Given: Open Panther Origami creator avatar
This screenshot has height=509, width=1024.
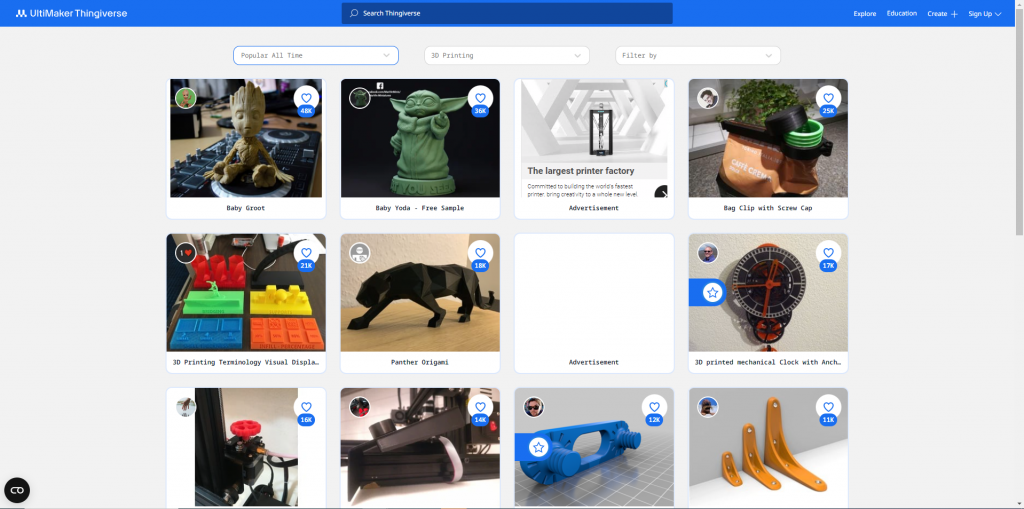Looking at the screenshot, I should pos(360,252).
